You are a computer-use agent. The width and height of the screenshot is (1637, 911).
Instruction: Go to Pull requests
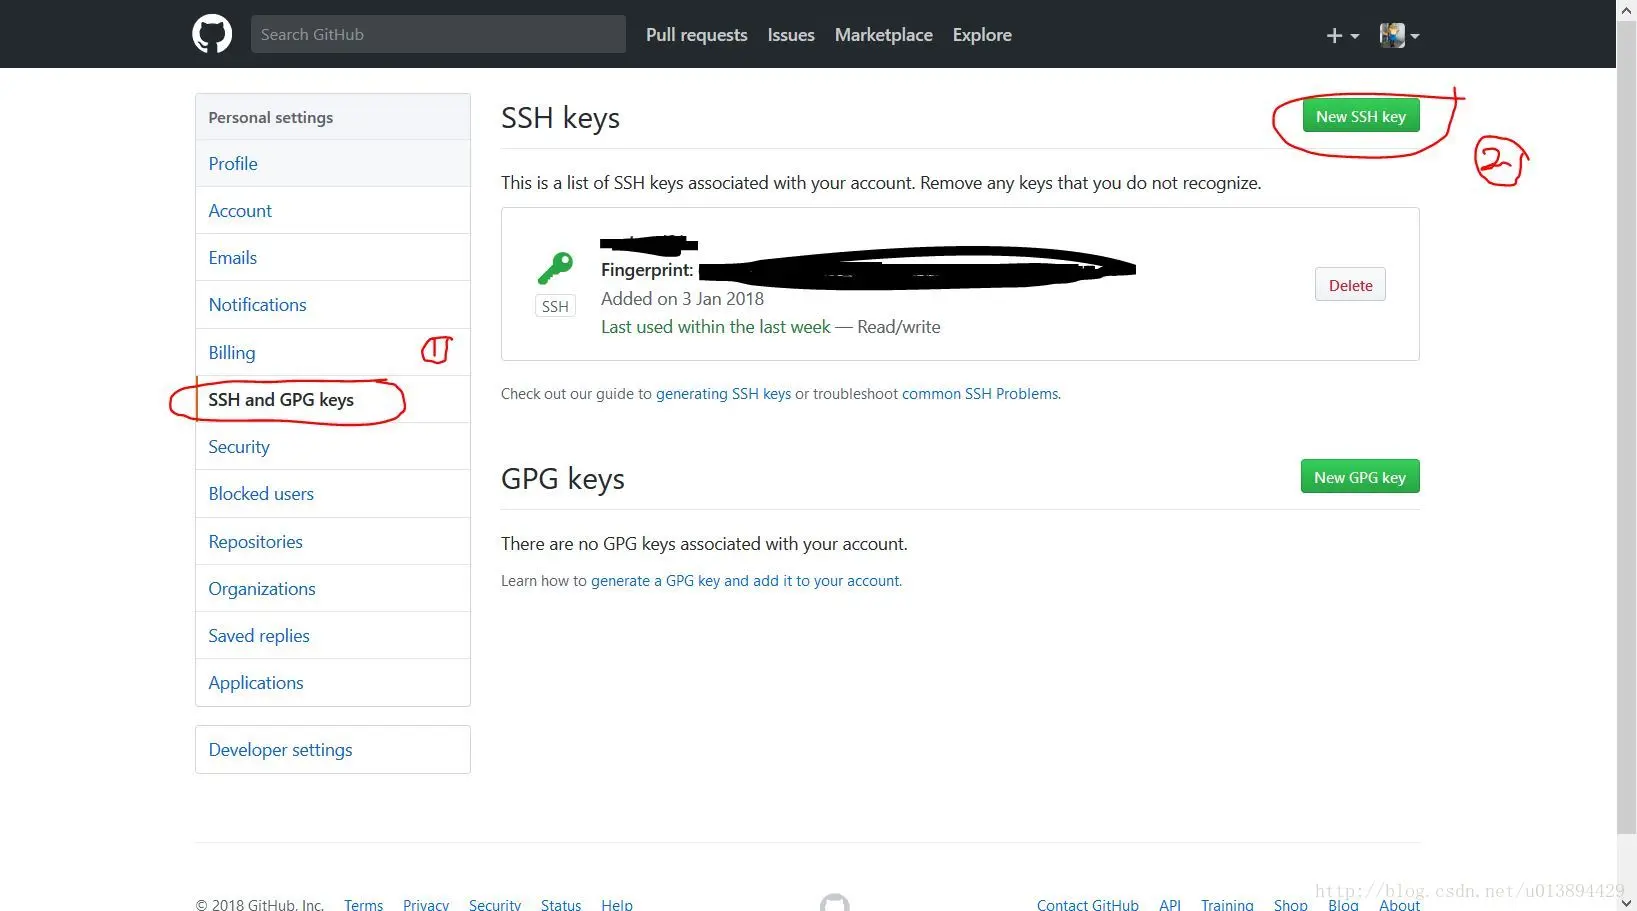(x=697, y=35)
